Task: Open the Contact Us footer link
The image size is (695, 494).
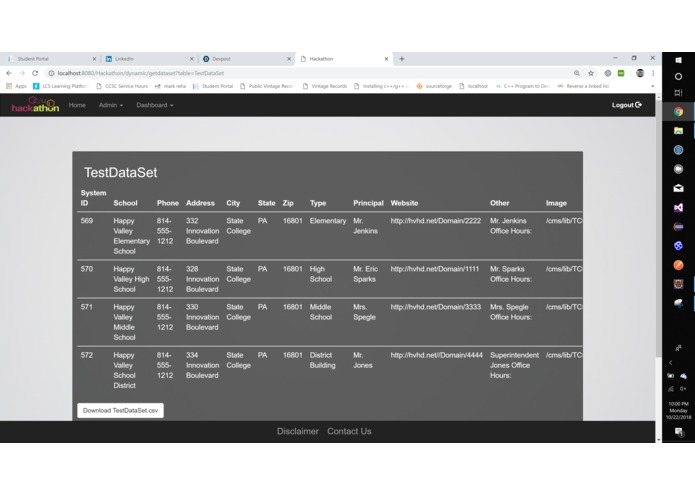Action: click(349, 431)
